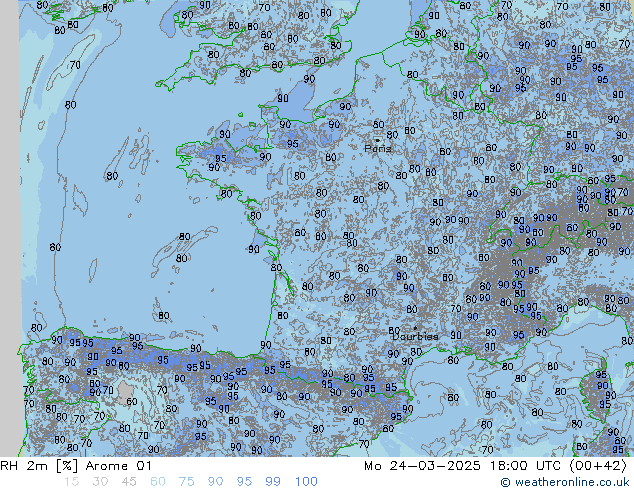Click the Paris location dot marker

tap(378, 140)
